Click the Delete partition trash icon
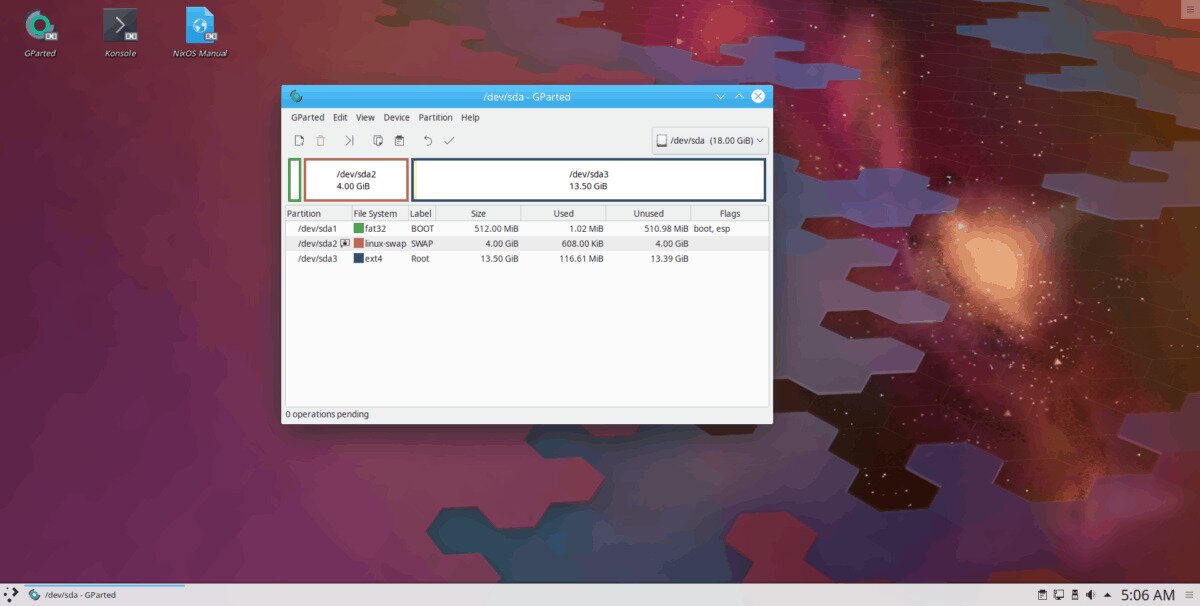 pyautogui.click(x=321, y=141)
